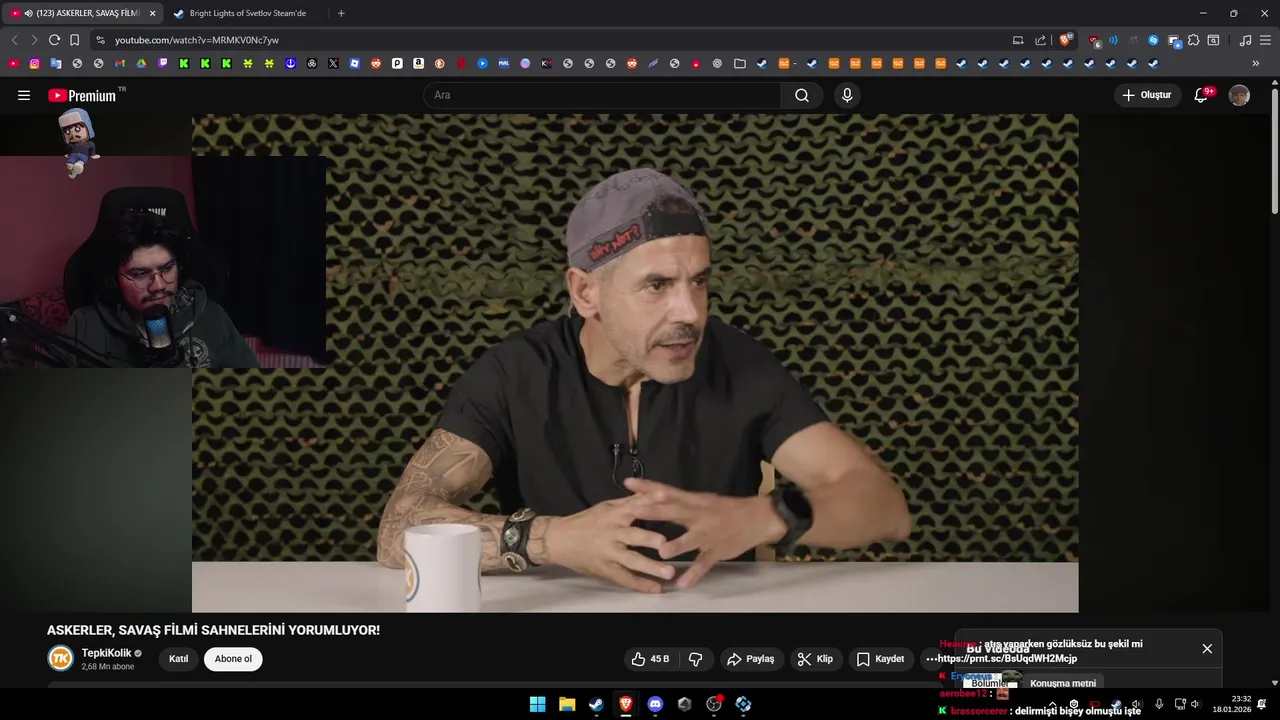Expand hidden bookmarks chevron
1280x720 pixels.
(x=1256, y=63)
